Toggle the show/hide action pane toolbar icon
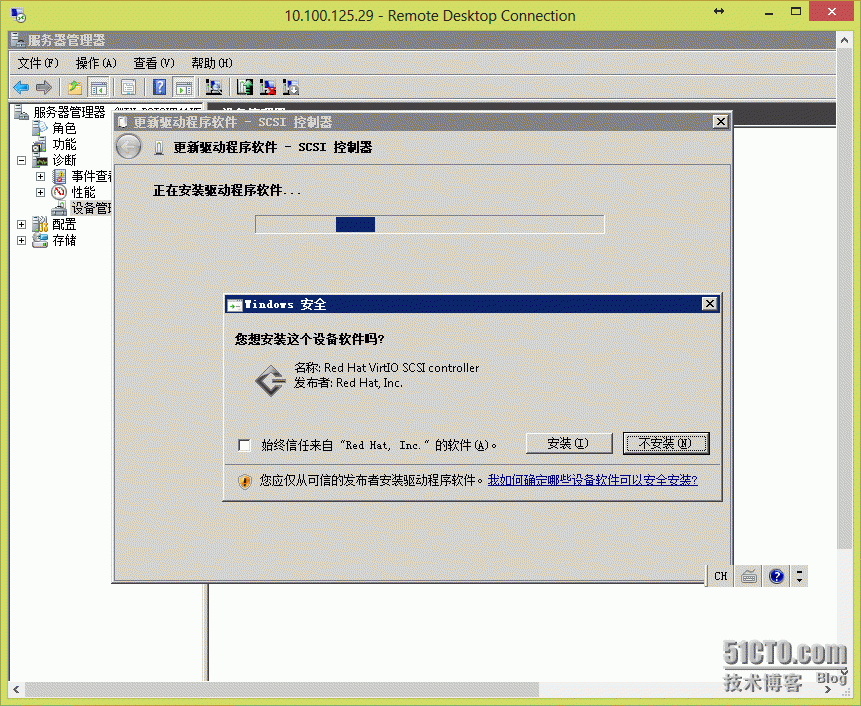 pos(183,87)
